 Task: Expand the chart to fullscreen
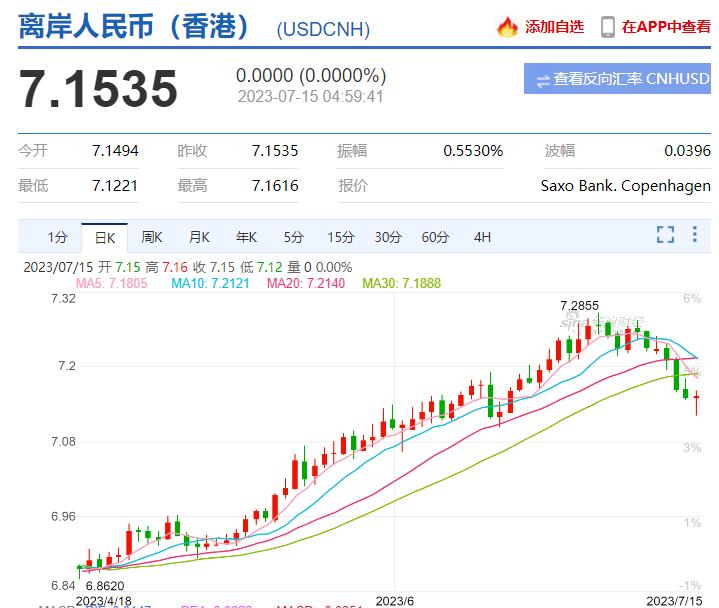(665, 234)
